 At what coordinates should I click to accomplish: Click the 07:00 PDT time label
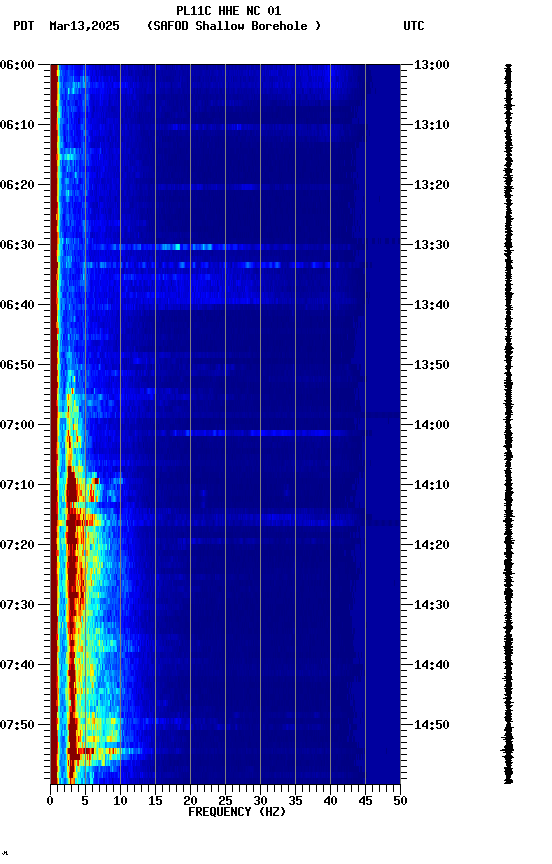click(17, 425)
